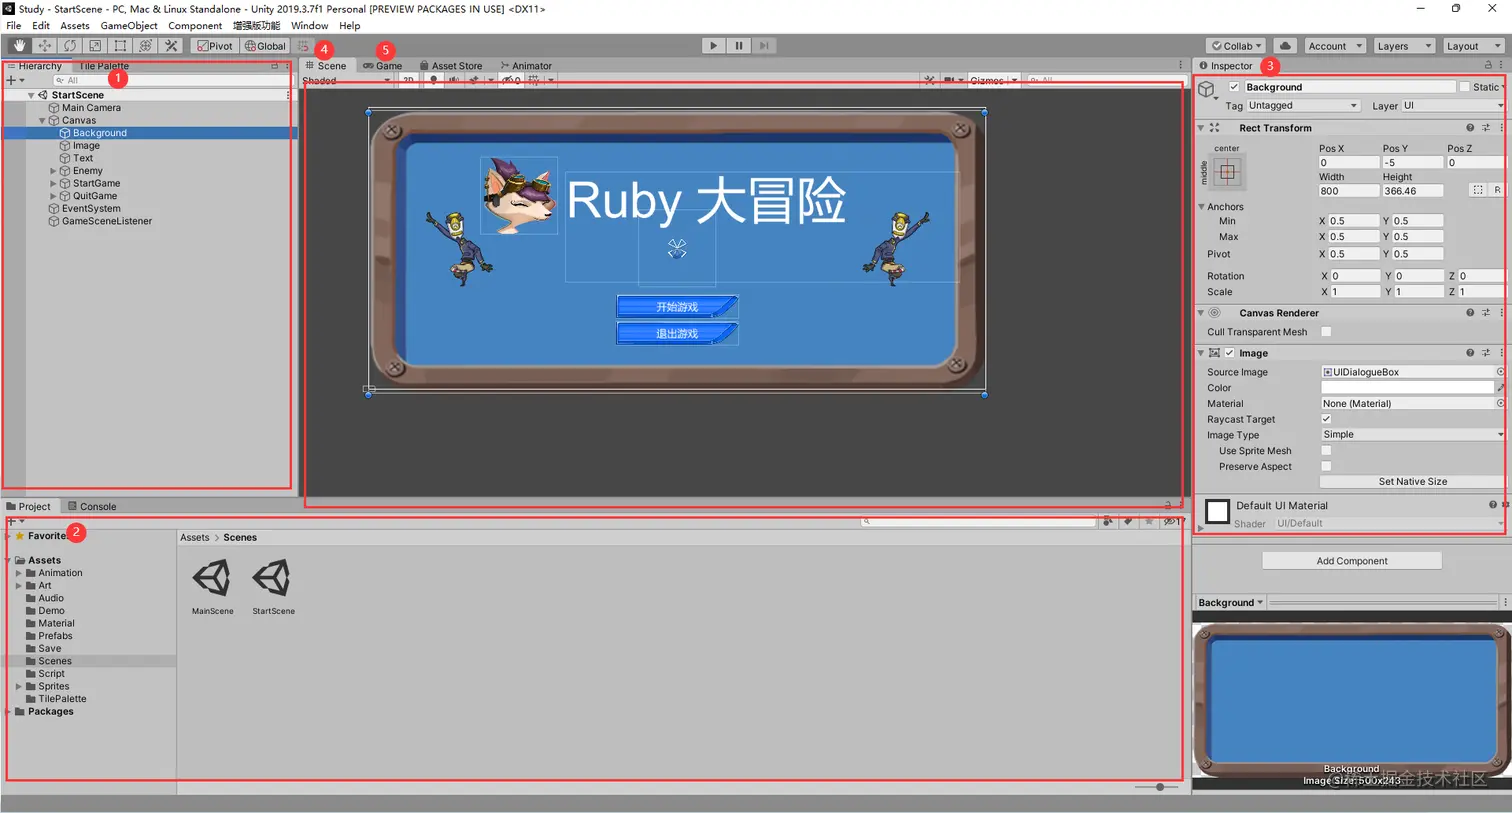Open the Rect Transform help icon
The height and width of the screenshot is (813, 1512).
coord(1470,128)
